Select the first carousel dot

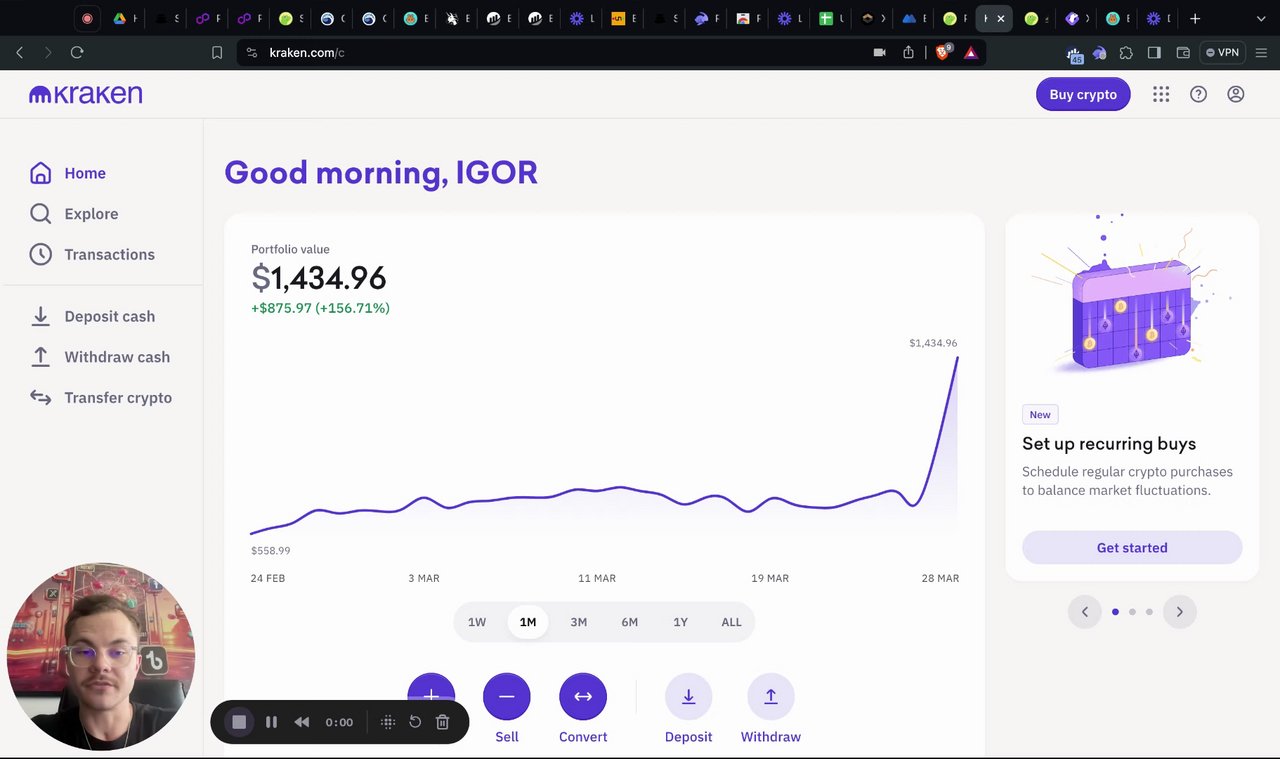(1115, 612)
